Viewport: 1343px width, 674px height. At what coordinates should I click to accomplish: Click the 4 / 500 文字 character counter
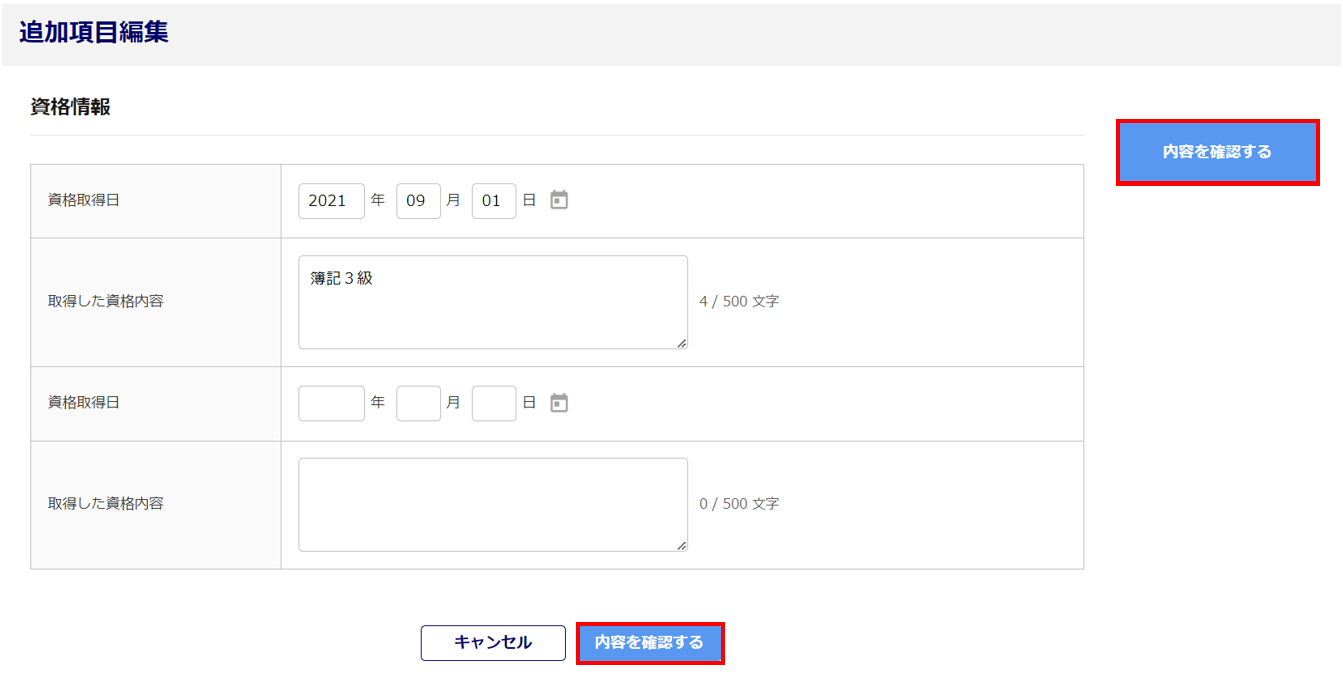click(x=739, y=301)
